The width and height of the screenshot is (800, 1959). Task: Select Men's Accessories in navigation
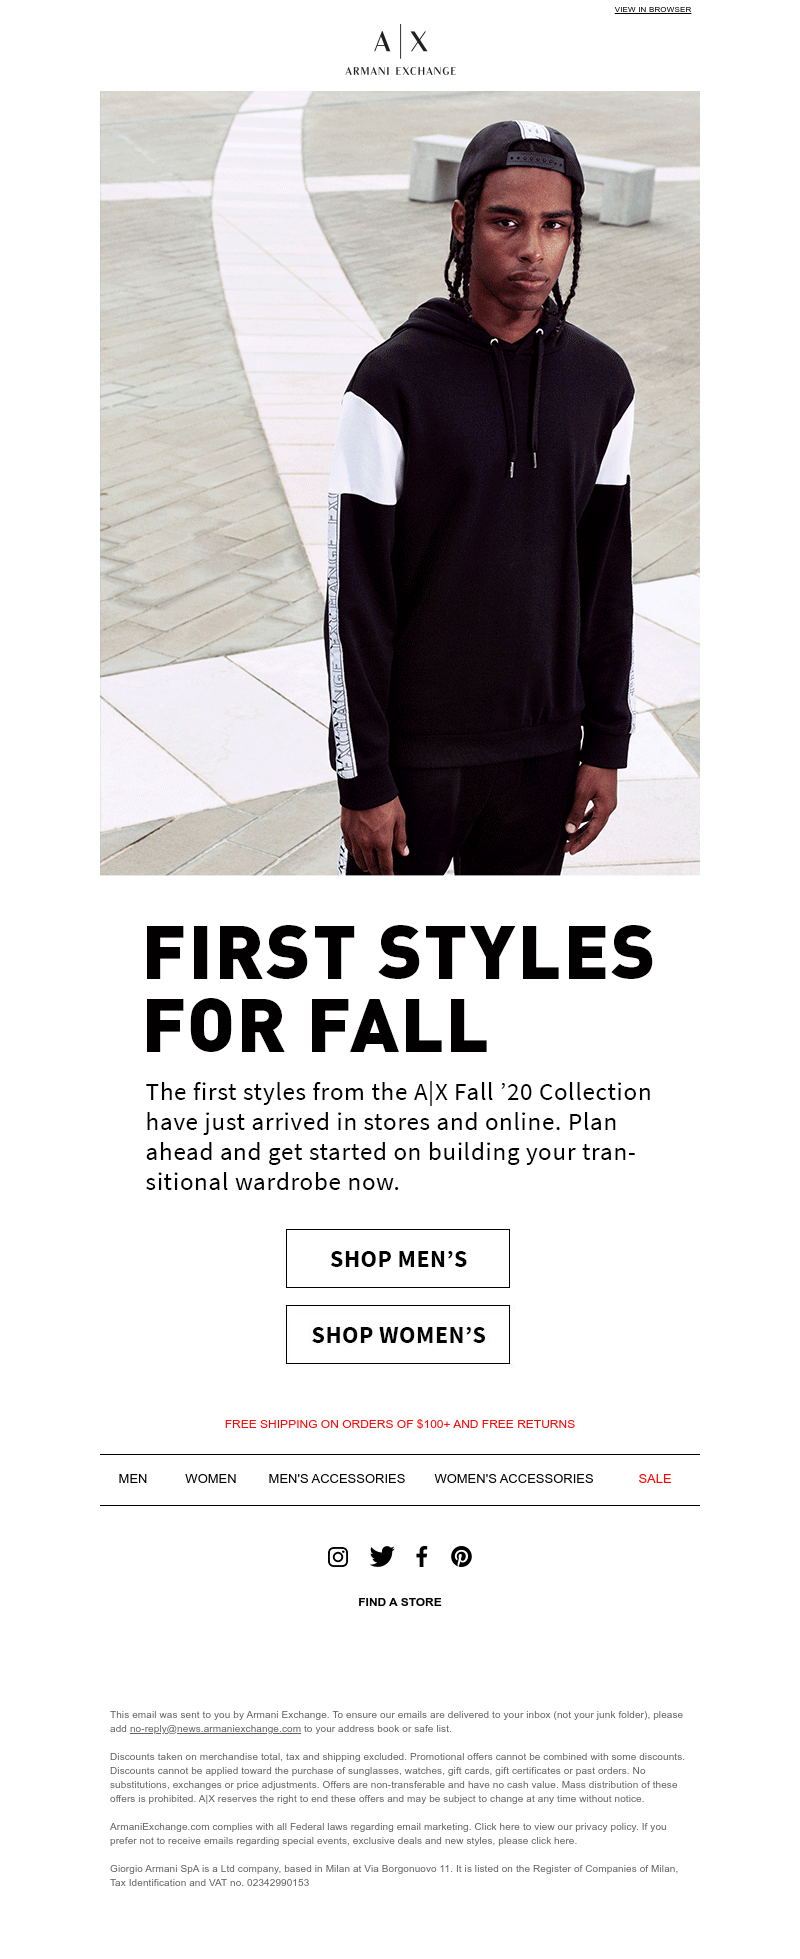[337, 1478]
